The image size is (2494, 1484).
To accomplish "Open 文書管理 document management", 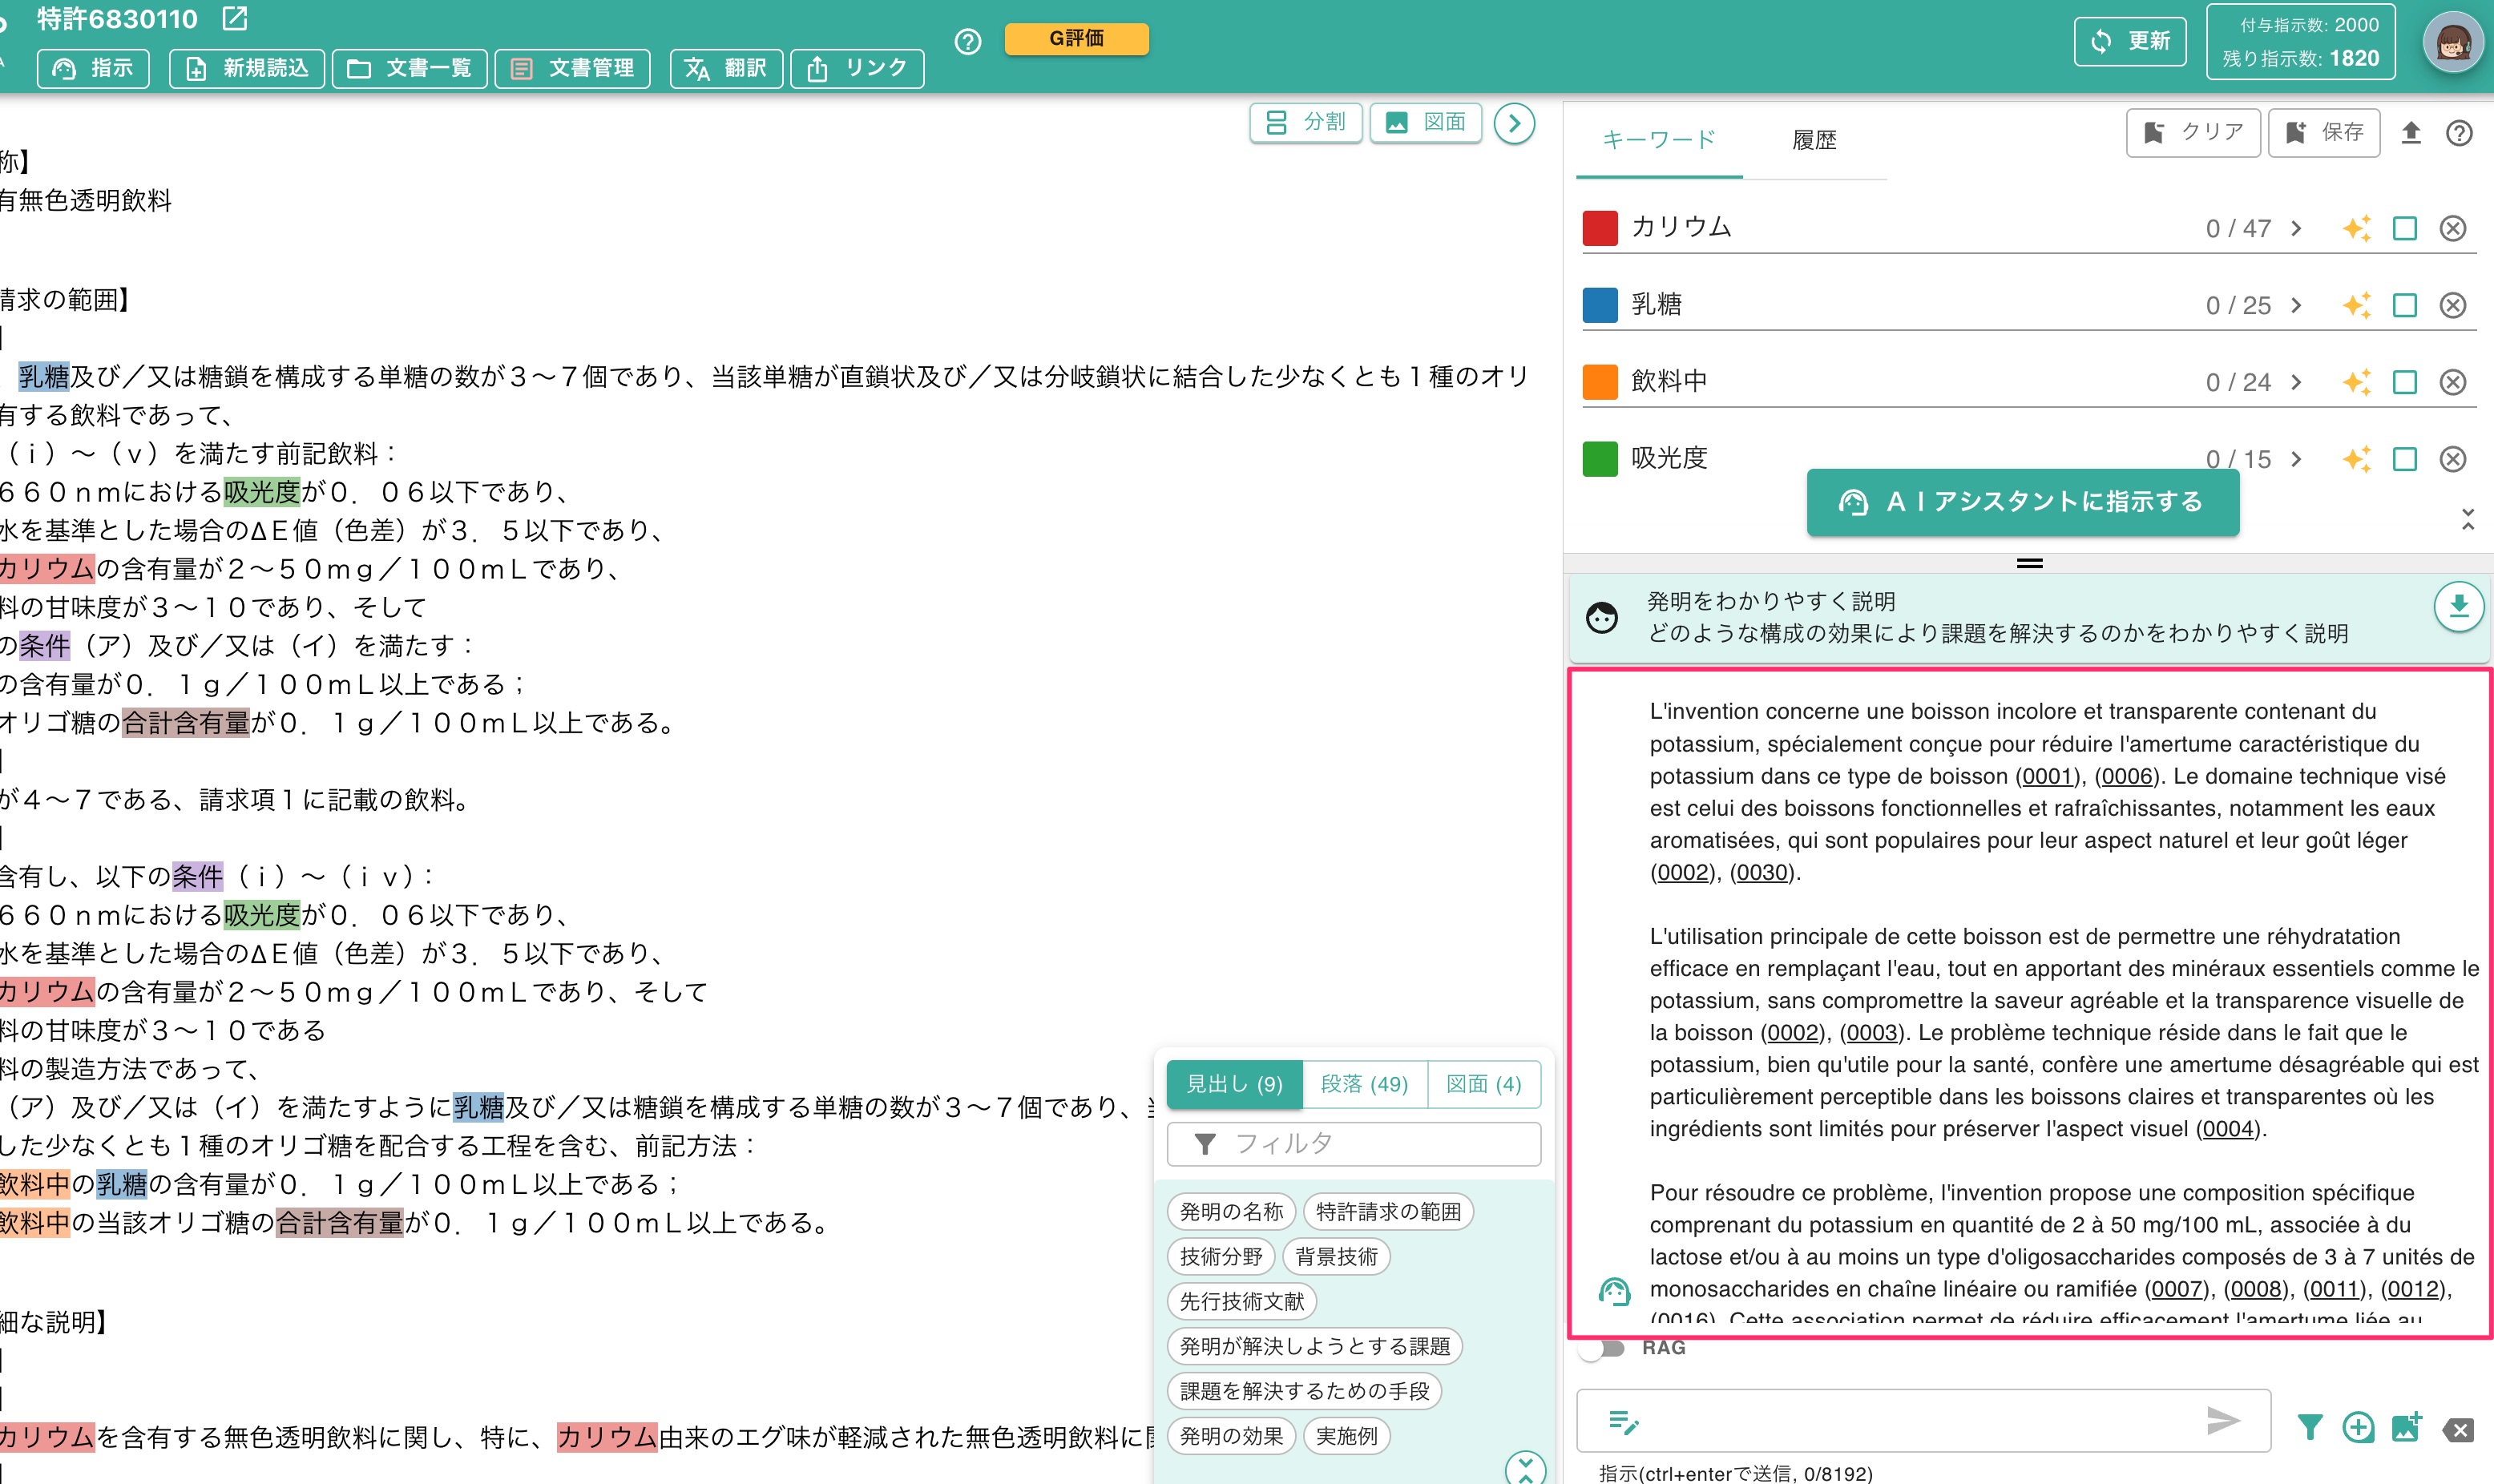I will 572,68.
